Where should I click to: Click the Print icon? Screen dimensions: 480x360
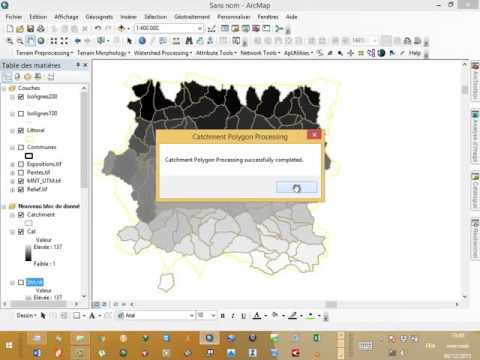click(41, 29)
